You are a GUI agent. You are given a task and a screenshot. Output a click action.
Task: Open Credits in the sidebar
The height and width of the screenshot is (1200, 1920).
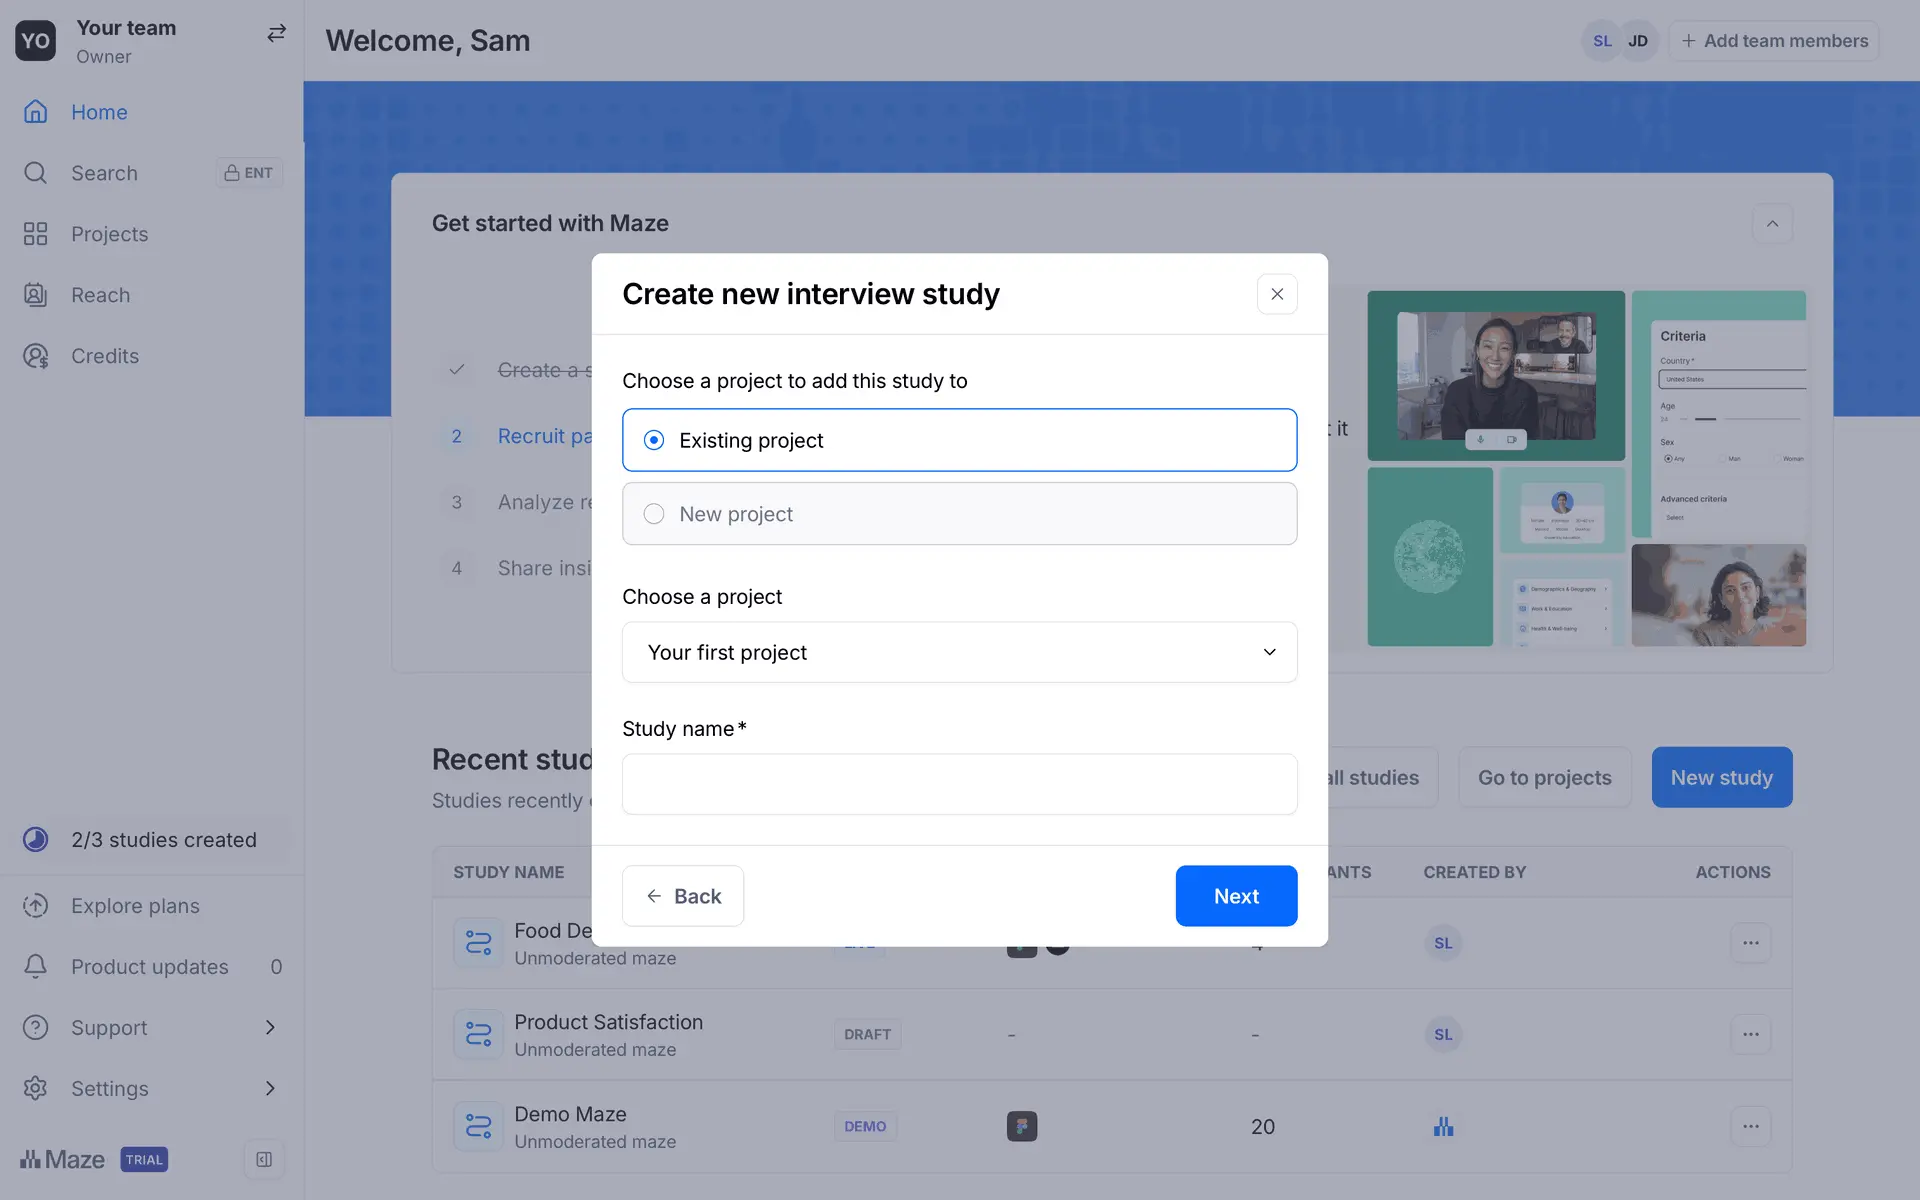[104, 356]
